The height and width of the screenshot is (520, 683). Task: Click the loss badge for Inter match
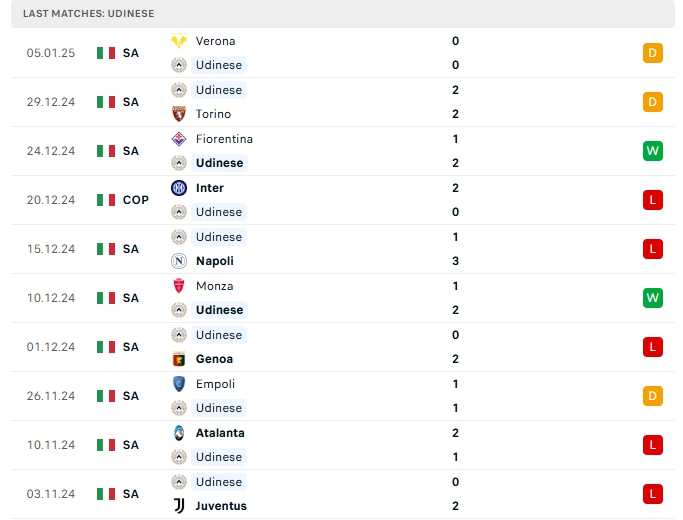(x=653, y=200)
